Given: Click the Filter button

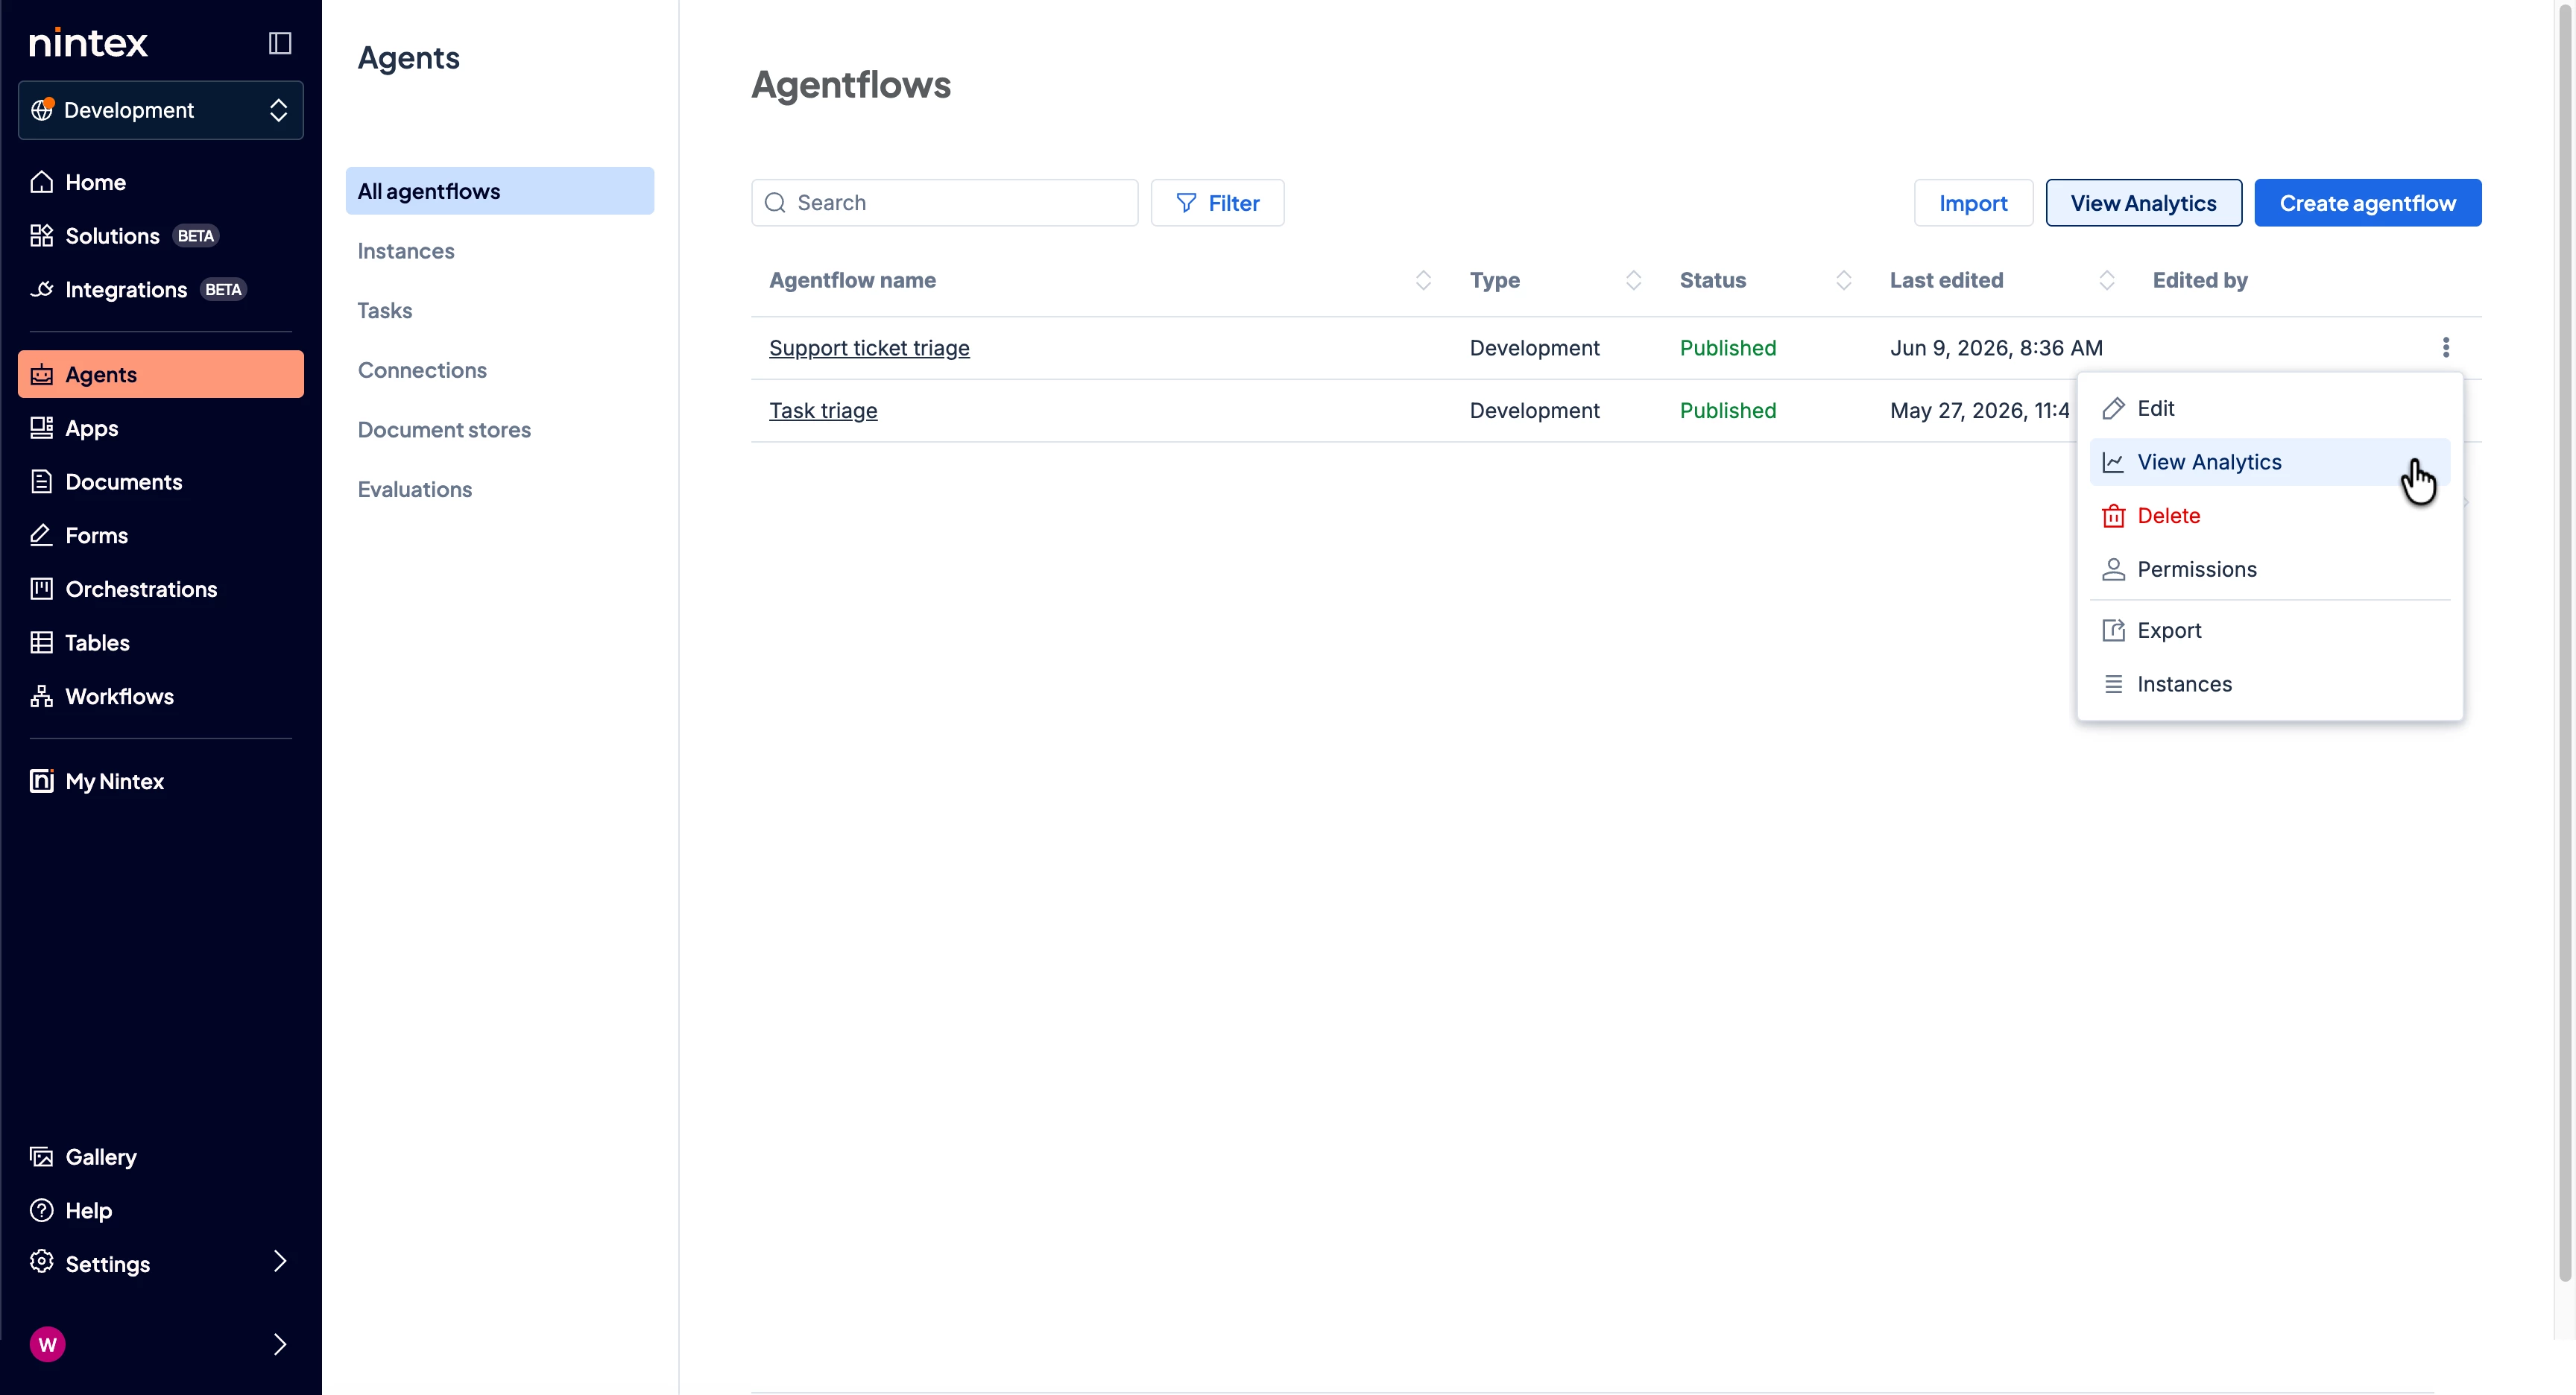Looking at the screenshot, I should 1217,203.
